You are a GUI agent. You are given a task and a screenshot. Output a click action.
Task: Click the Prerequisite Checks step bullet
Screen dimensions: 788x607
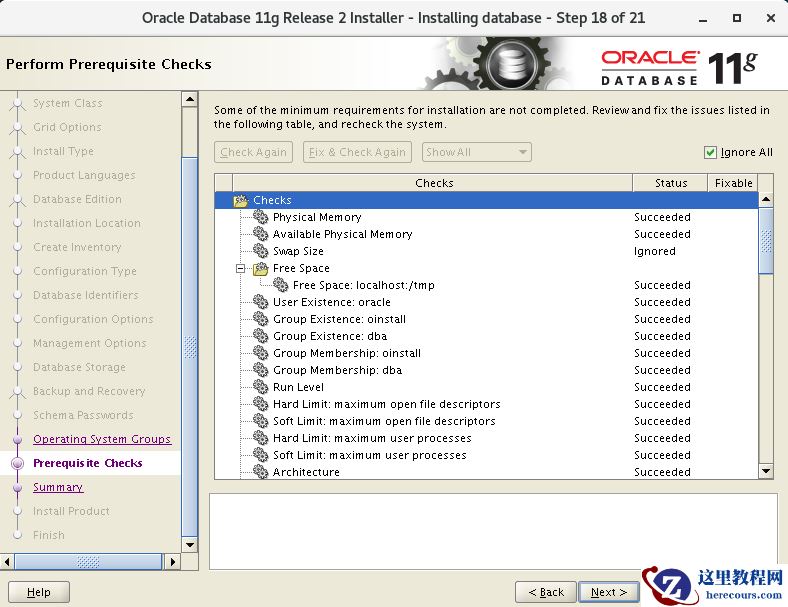coord(18,463)
